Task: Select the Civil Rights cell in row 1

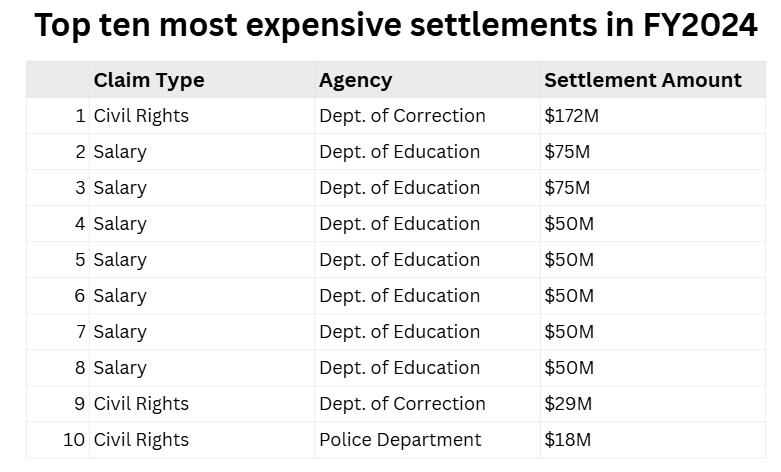Action: tap(141, 116)
